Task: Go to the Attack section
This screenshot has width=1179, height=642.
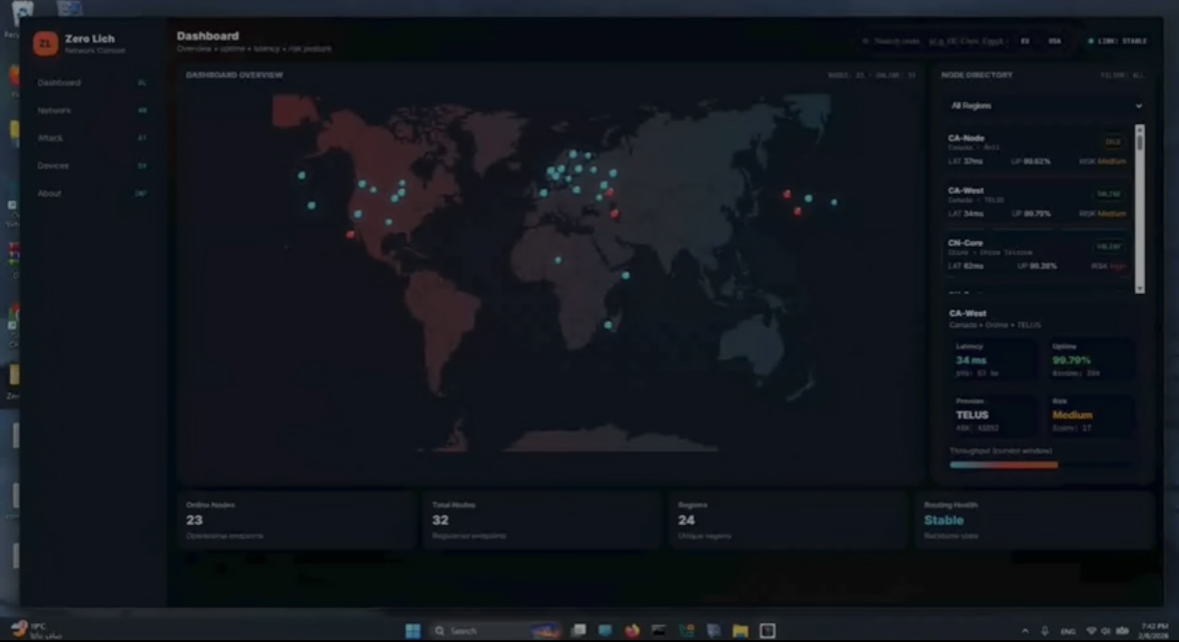Action: [92, 138]
